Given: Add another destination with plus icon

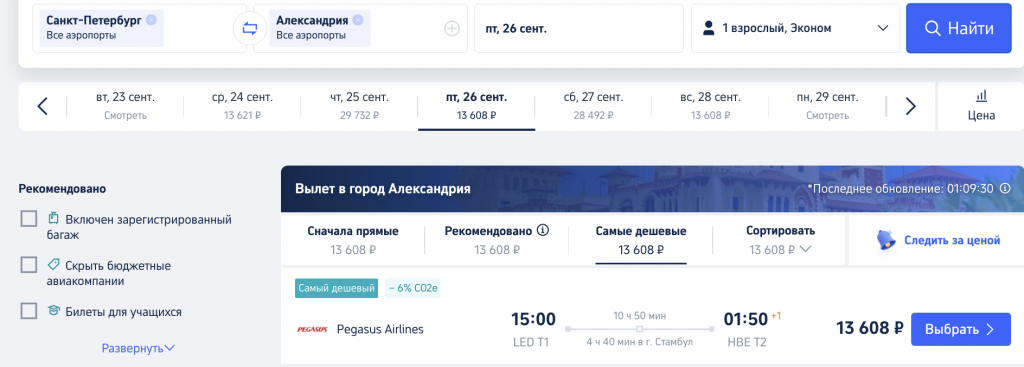Looking at the screenshot, I should tap(452, 29).
